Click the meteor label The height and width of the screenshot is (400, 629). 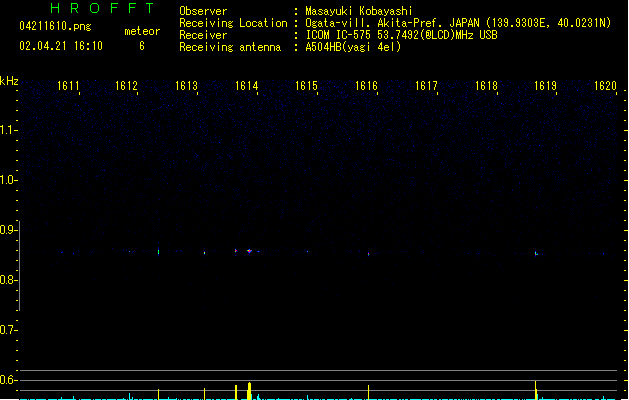[x=142, y=31]
